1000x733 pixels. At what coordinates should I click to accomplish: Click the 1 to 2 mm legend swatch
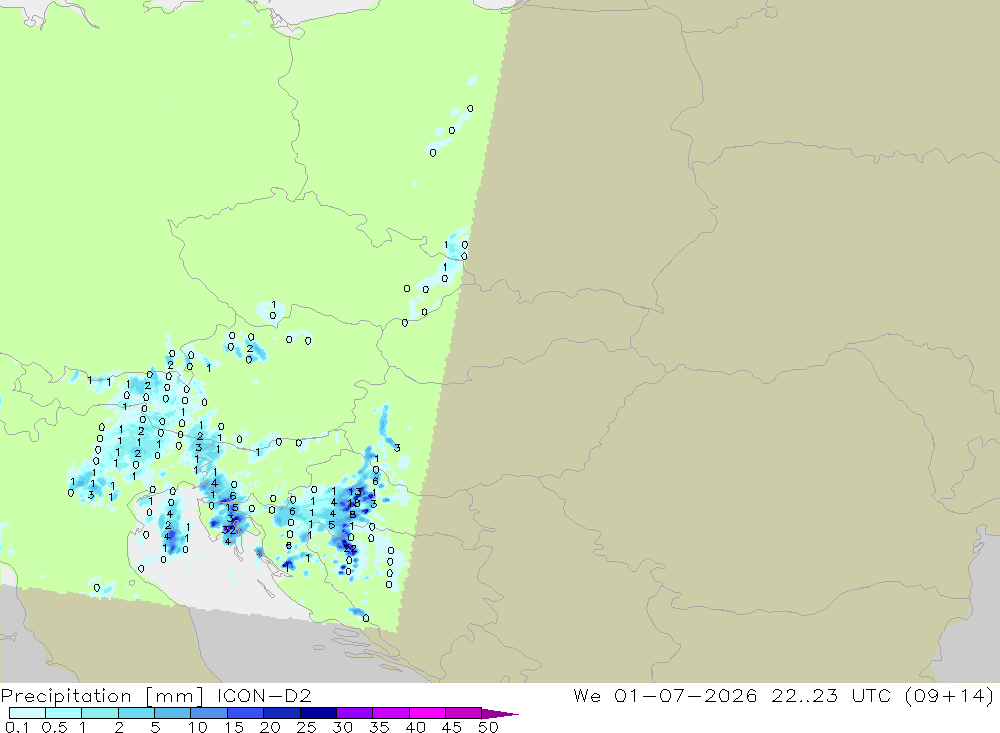pyautogui.click(x=99, y=713)
